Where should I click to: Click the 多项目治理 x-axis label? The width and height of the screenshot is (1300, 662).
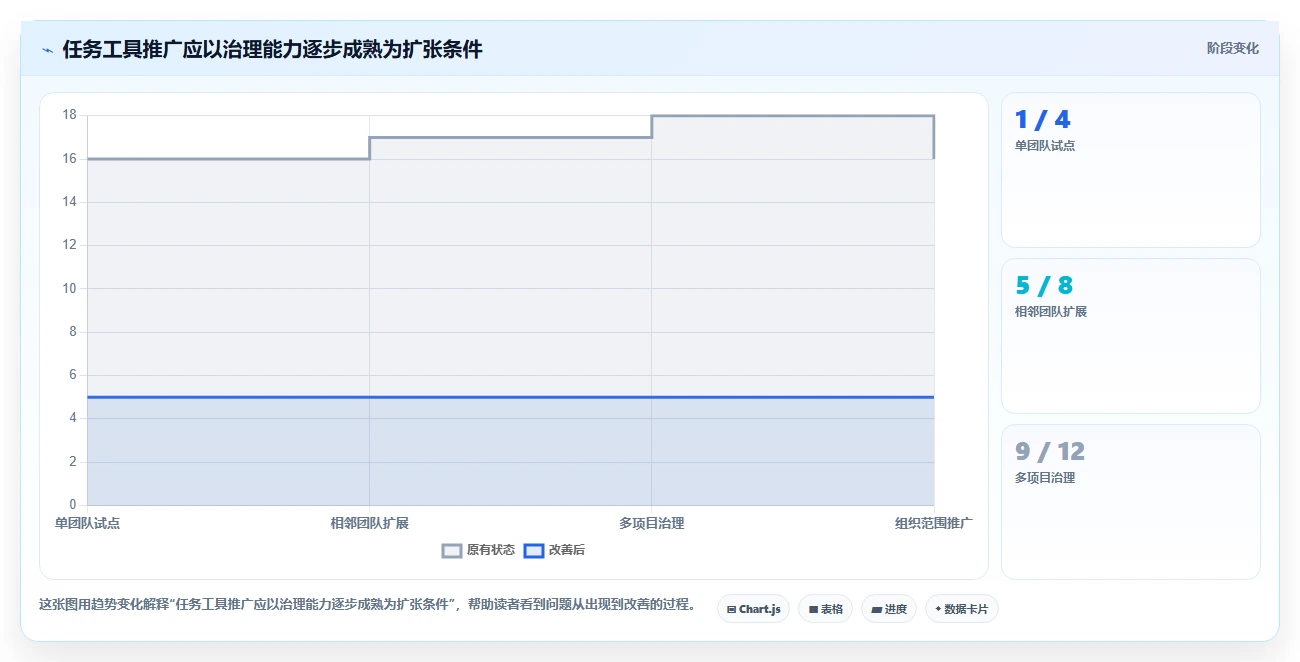pos(652,523)
